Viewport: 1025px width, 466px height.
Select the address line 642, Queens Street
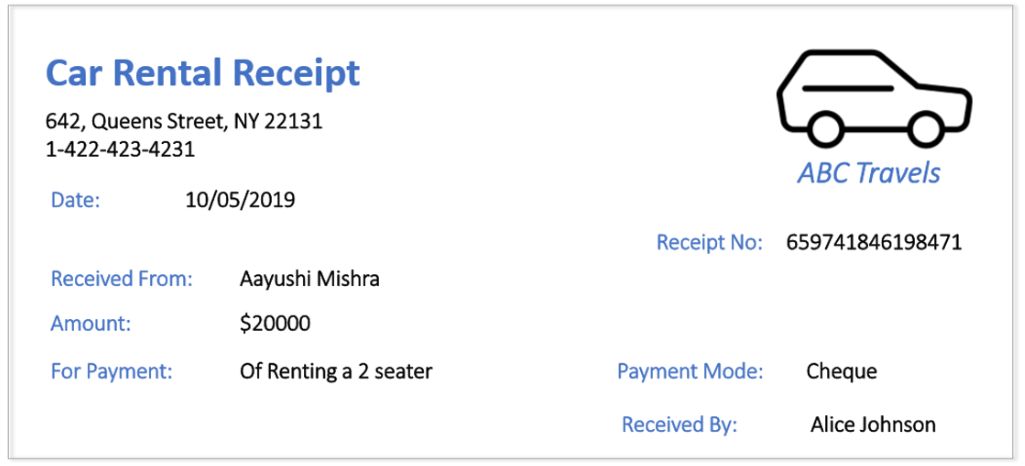tap(184, 122)
